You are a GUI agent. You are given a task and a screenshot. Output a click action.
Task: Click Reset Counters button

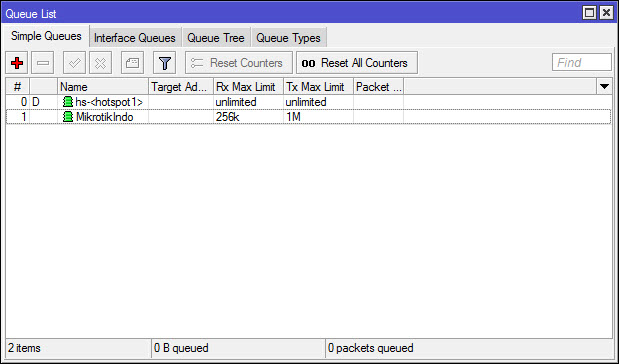[x=239, y=63]
